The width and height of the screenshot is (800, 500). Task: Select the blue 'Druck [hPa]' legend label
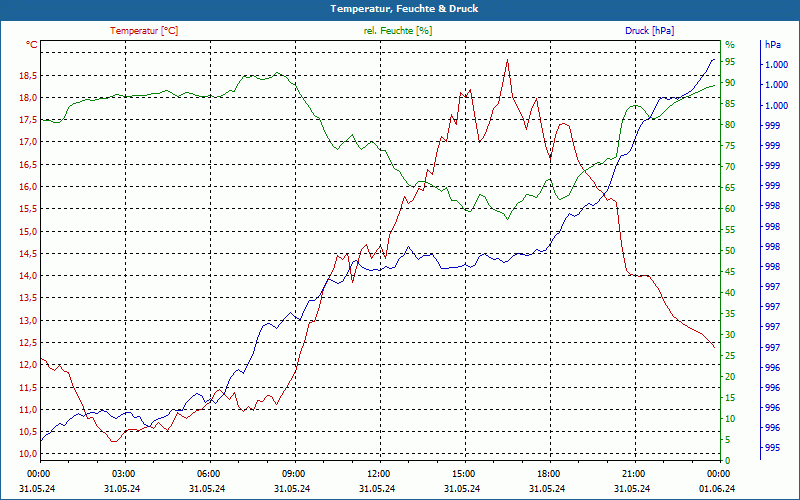[x=649, y=31]
